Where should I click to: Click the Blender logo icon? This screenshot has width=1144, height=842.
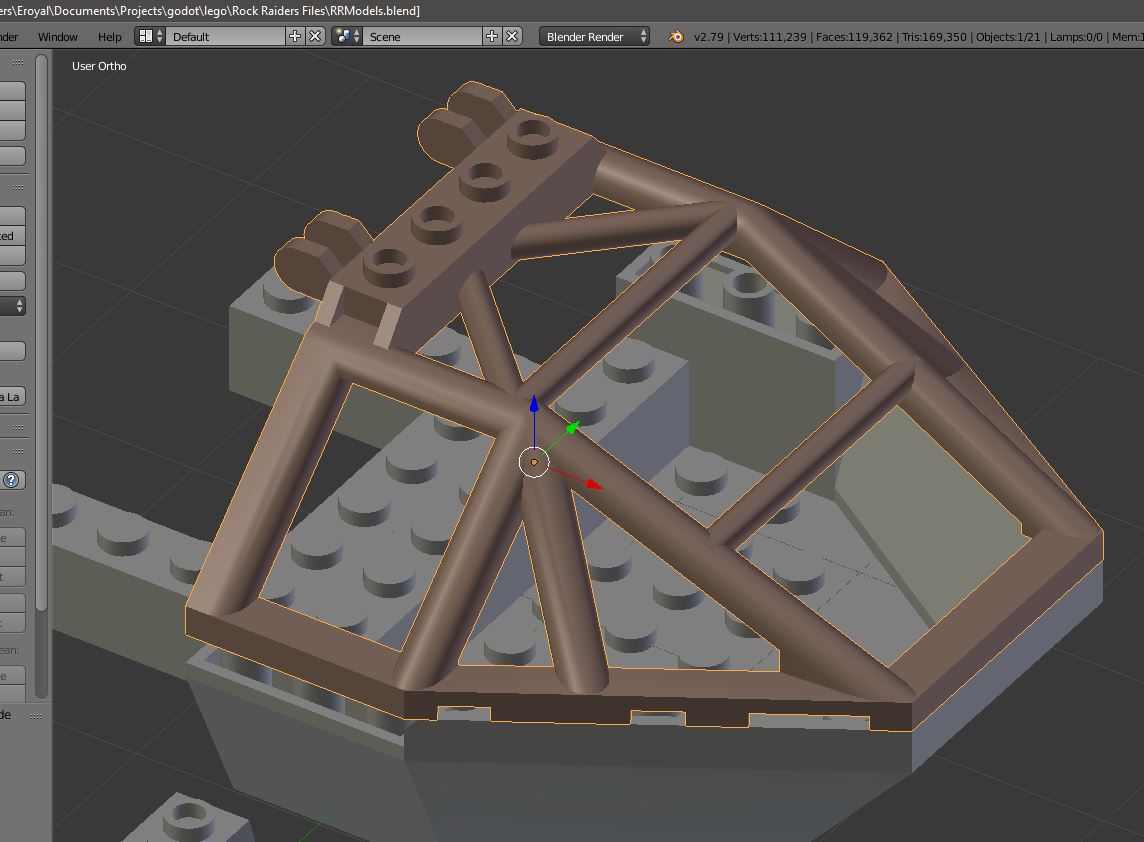[x=676, y=36]
